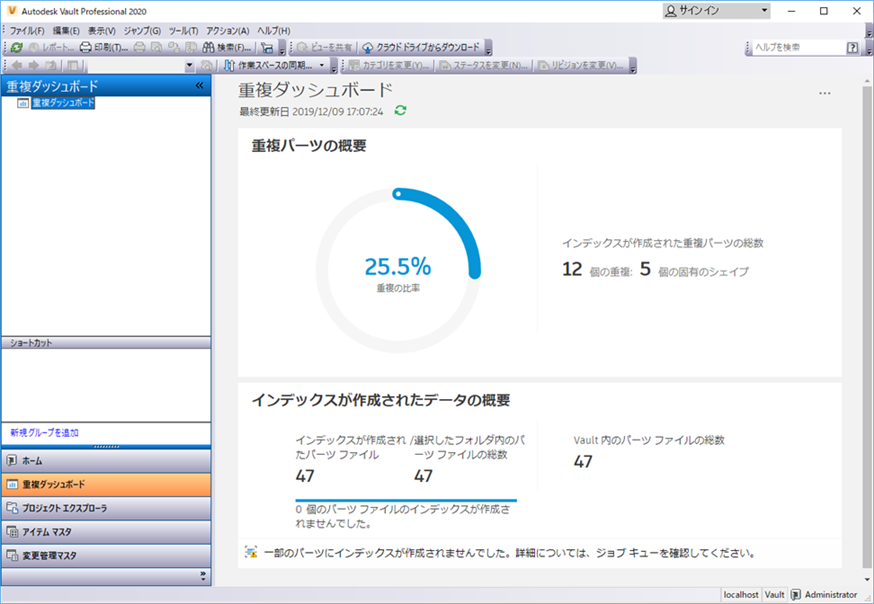The image size is (874, 604).
Task: Open the empty navigation combo box dropdown
Action: coord(189,66)
